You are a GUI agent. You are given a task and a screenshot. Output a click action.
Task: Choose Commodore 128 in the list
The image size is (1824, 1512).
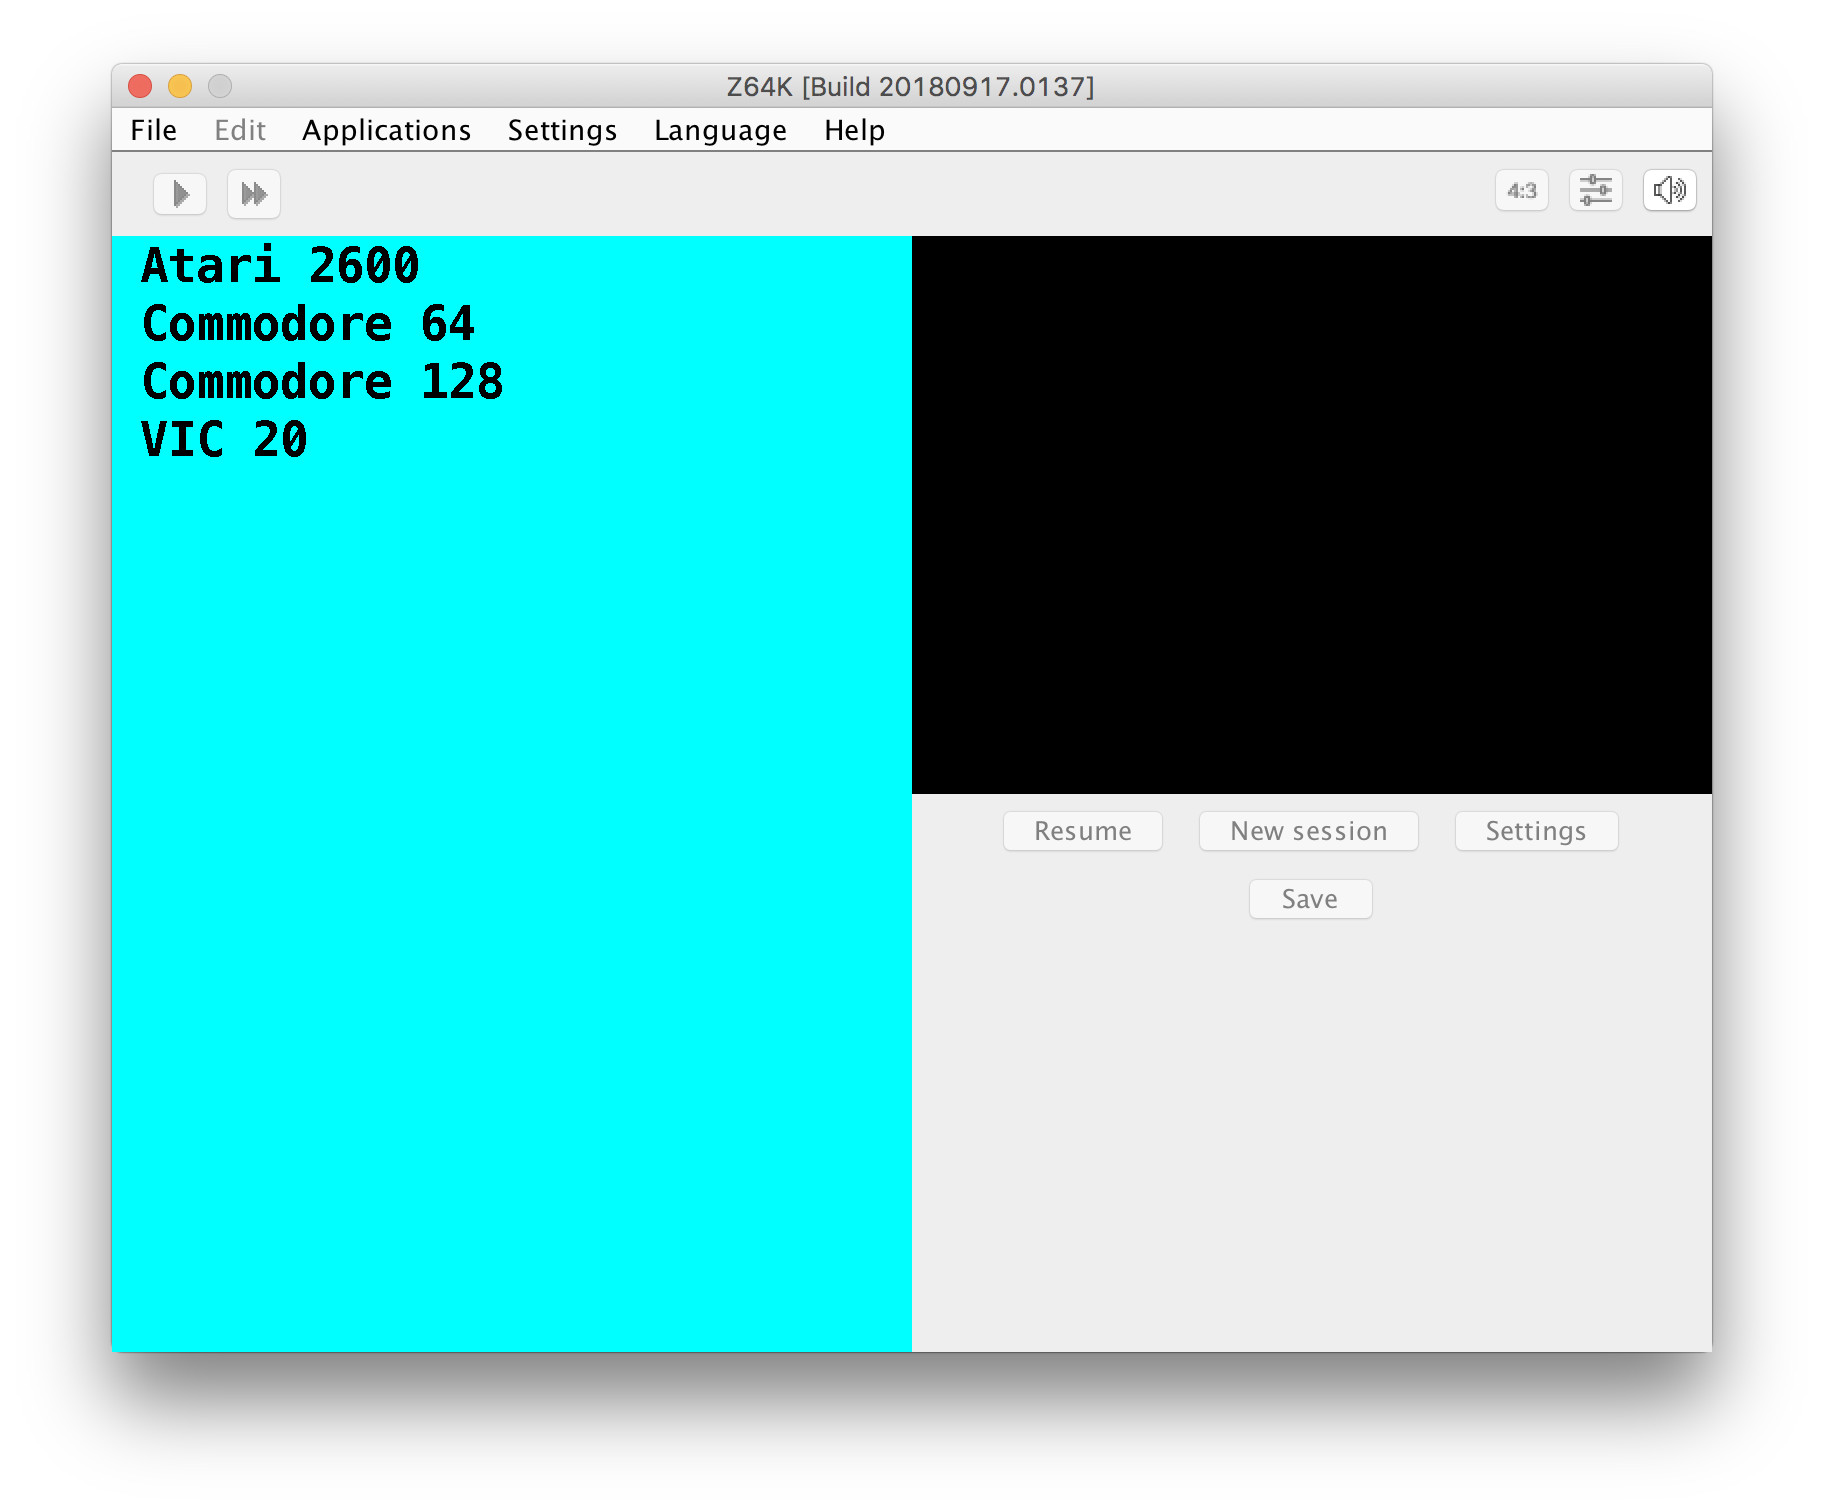(x=322, y=382)
